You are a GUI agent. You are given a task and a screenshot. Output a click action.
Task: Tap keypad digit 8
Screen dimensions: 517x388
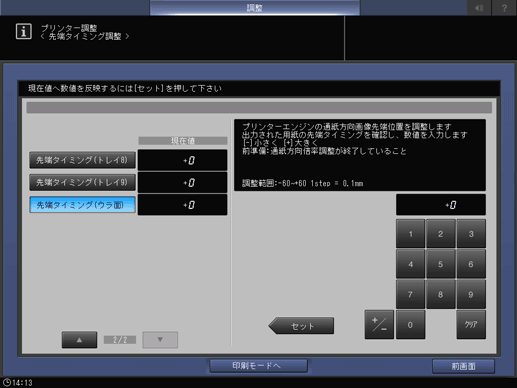[441, 294]
